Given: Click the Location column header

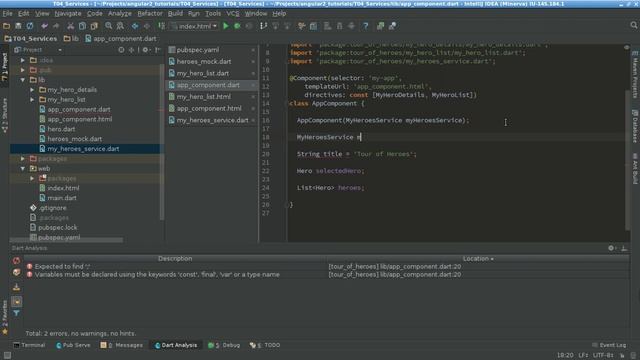Looking at the screenshot, I should pos(478,259).
